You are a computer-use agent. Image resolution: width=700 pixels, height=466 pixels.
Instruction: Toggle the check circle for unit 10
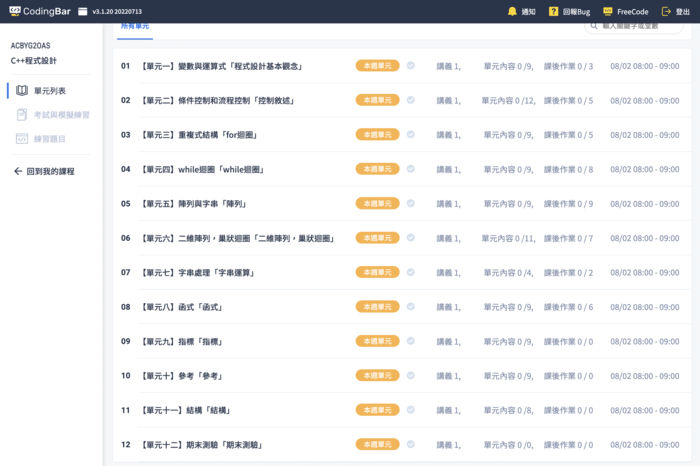click(x=410, y=376)
